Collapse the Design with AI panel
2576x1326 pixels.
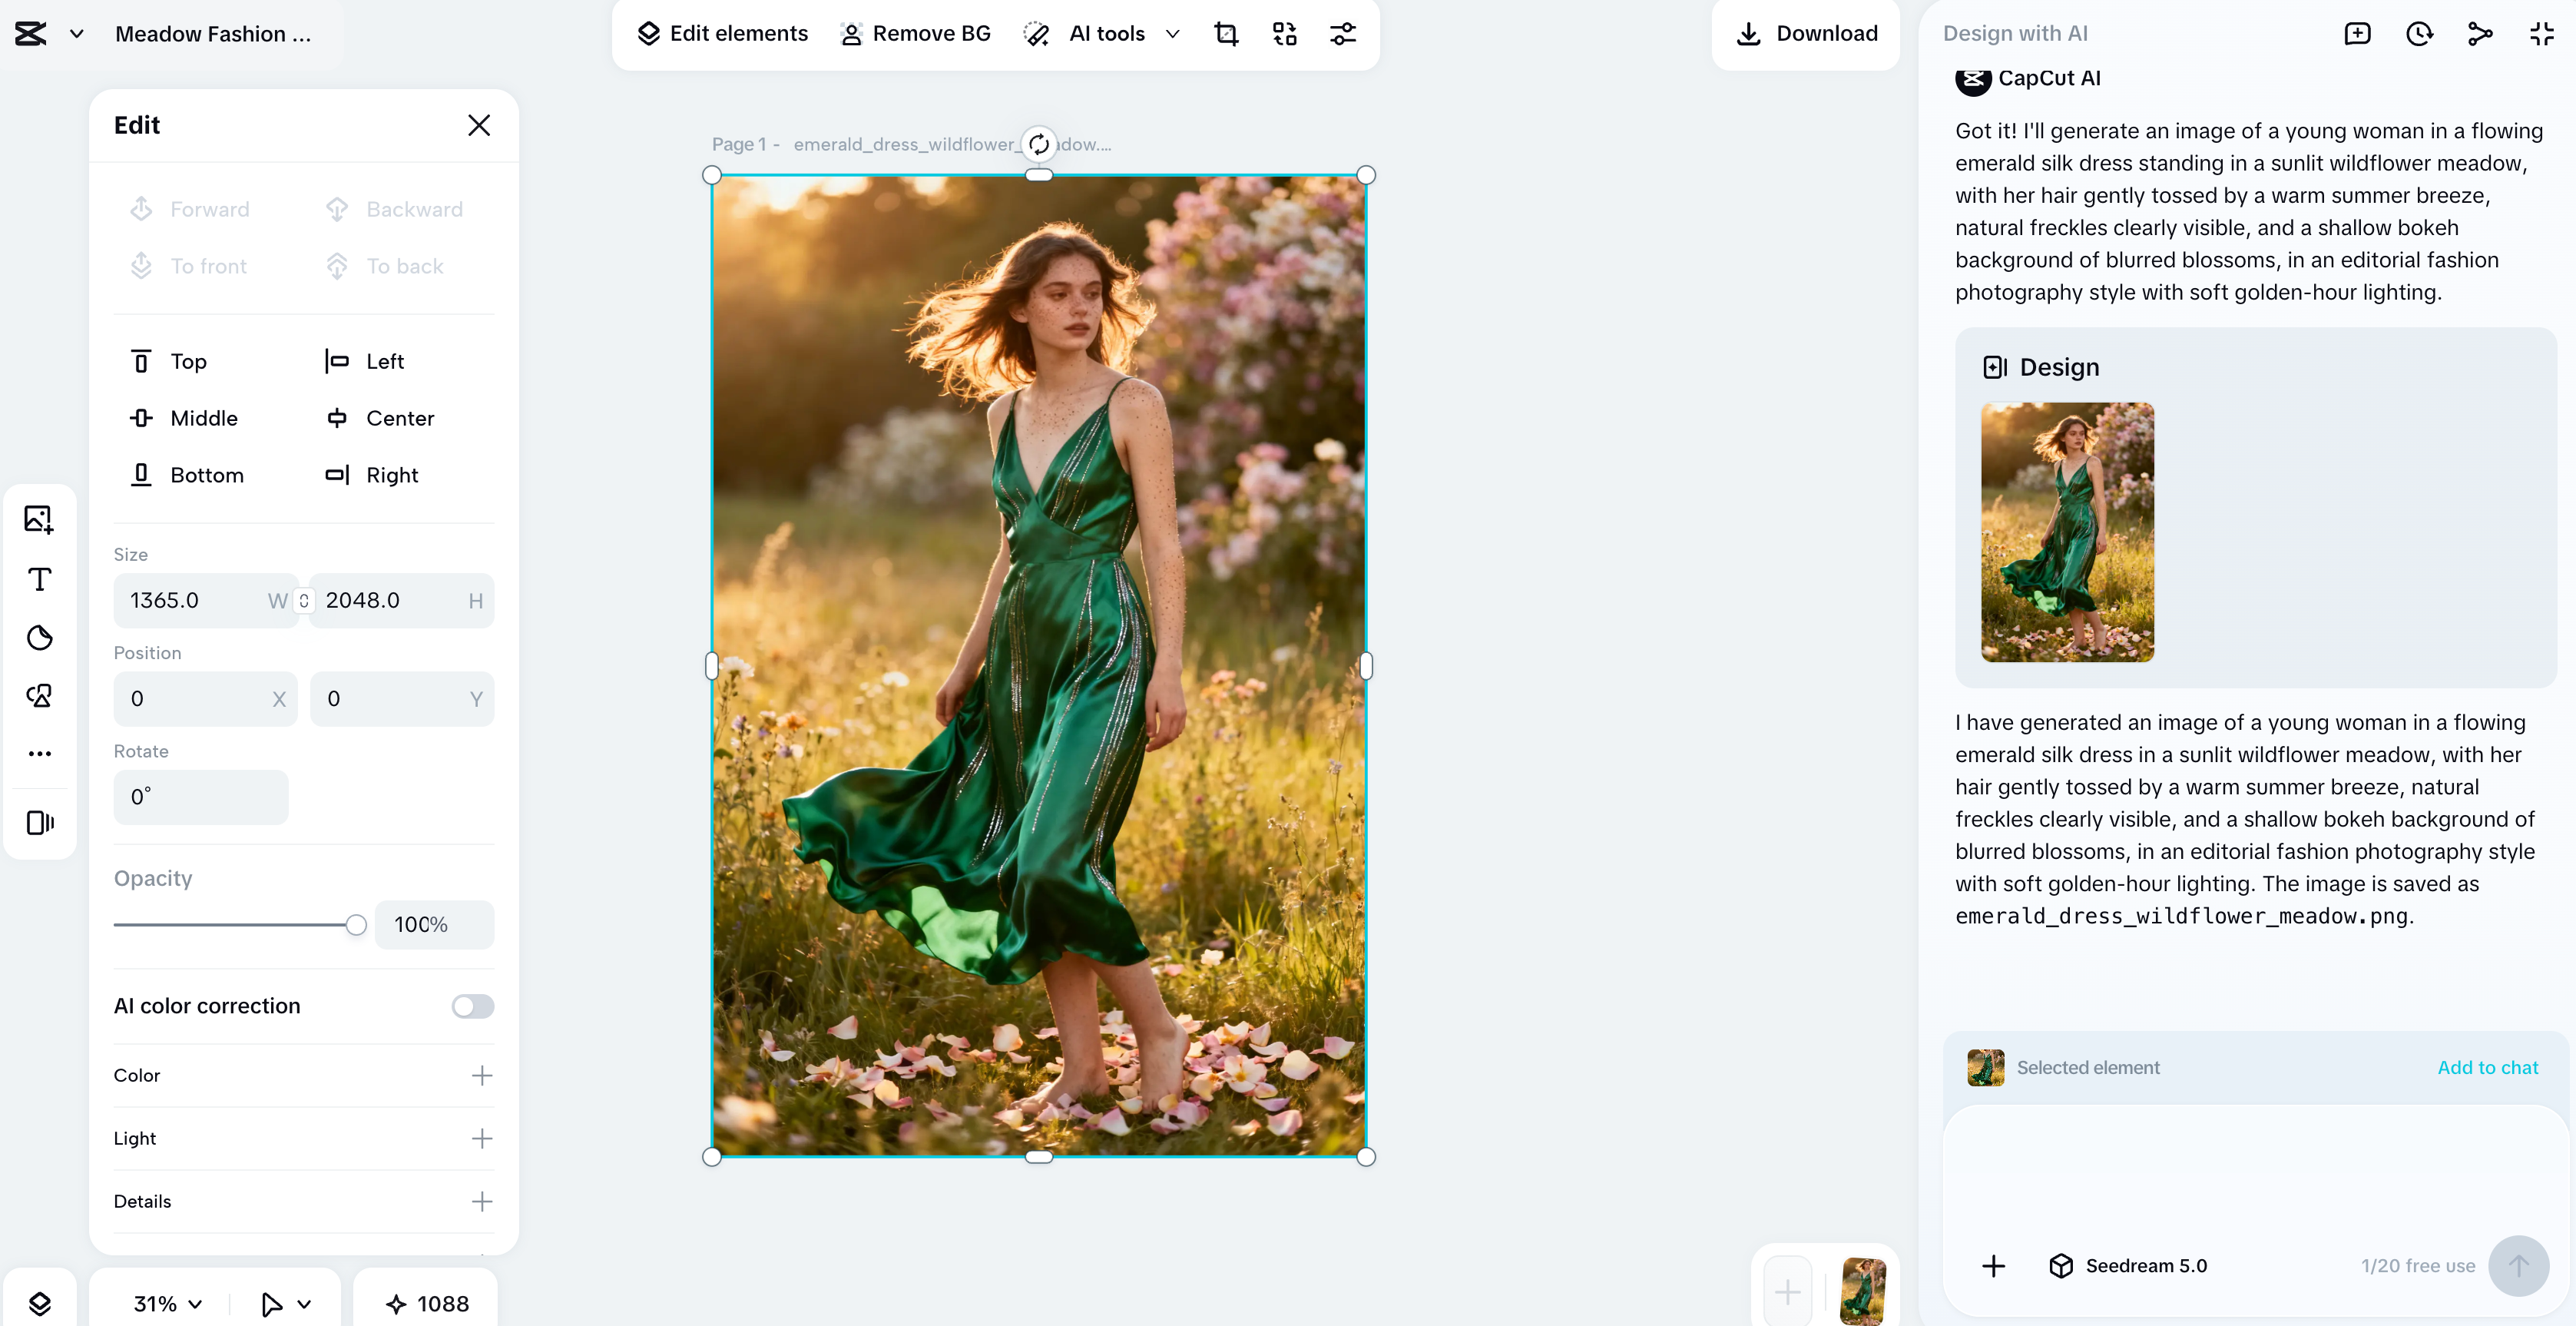2543,33
